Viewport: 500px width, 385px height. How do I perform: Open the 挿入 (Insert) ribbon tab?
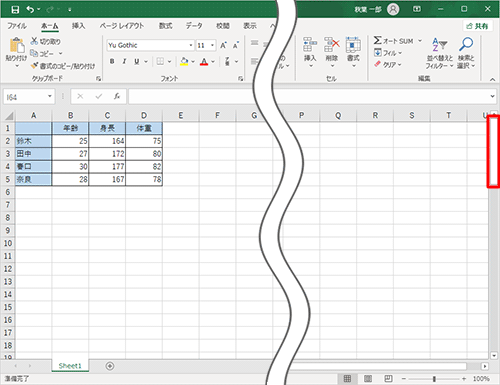79,26
